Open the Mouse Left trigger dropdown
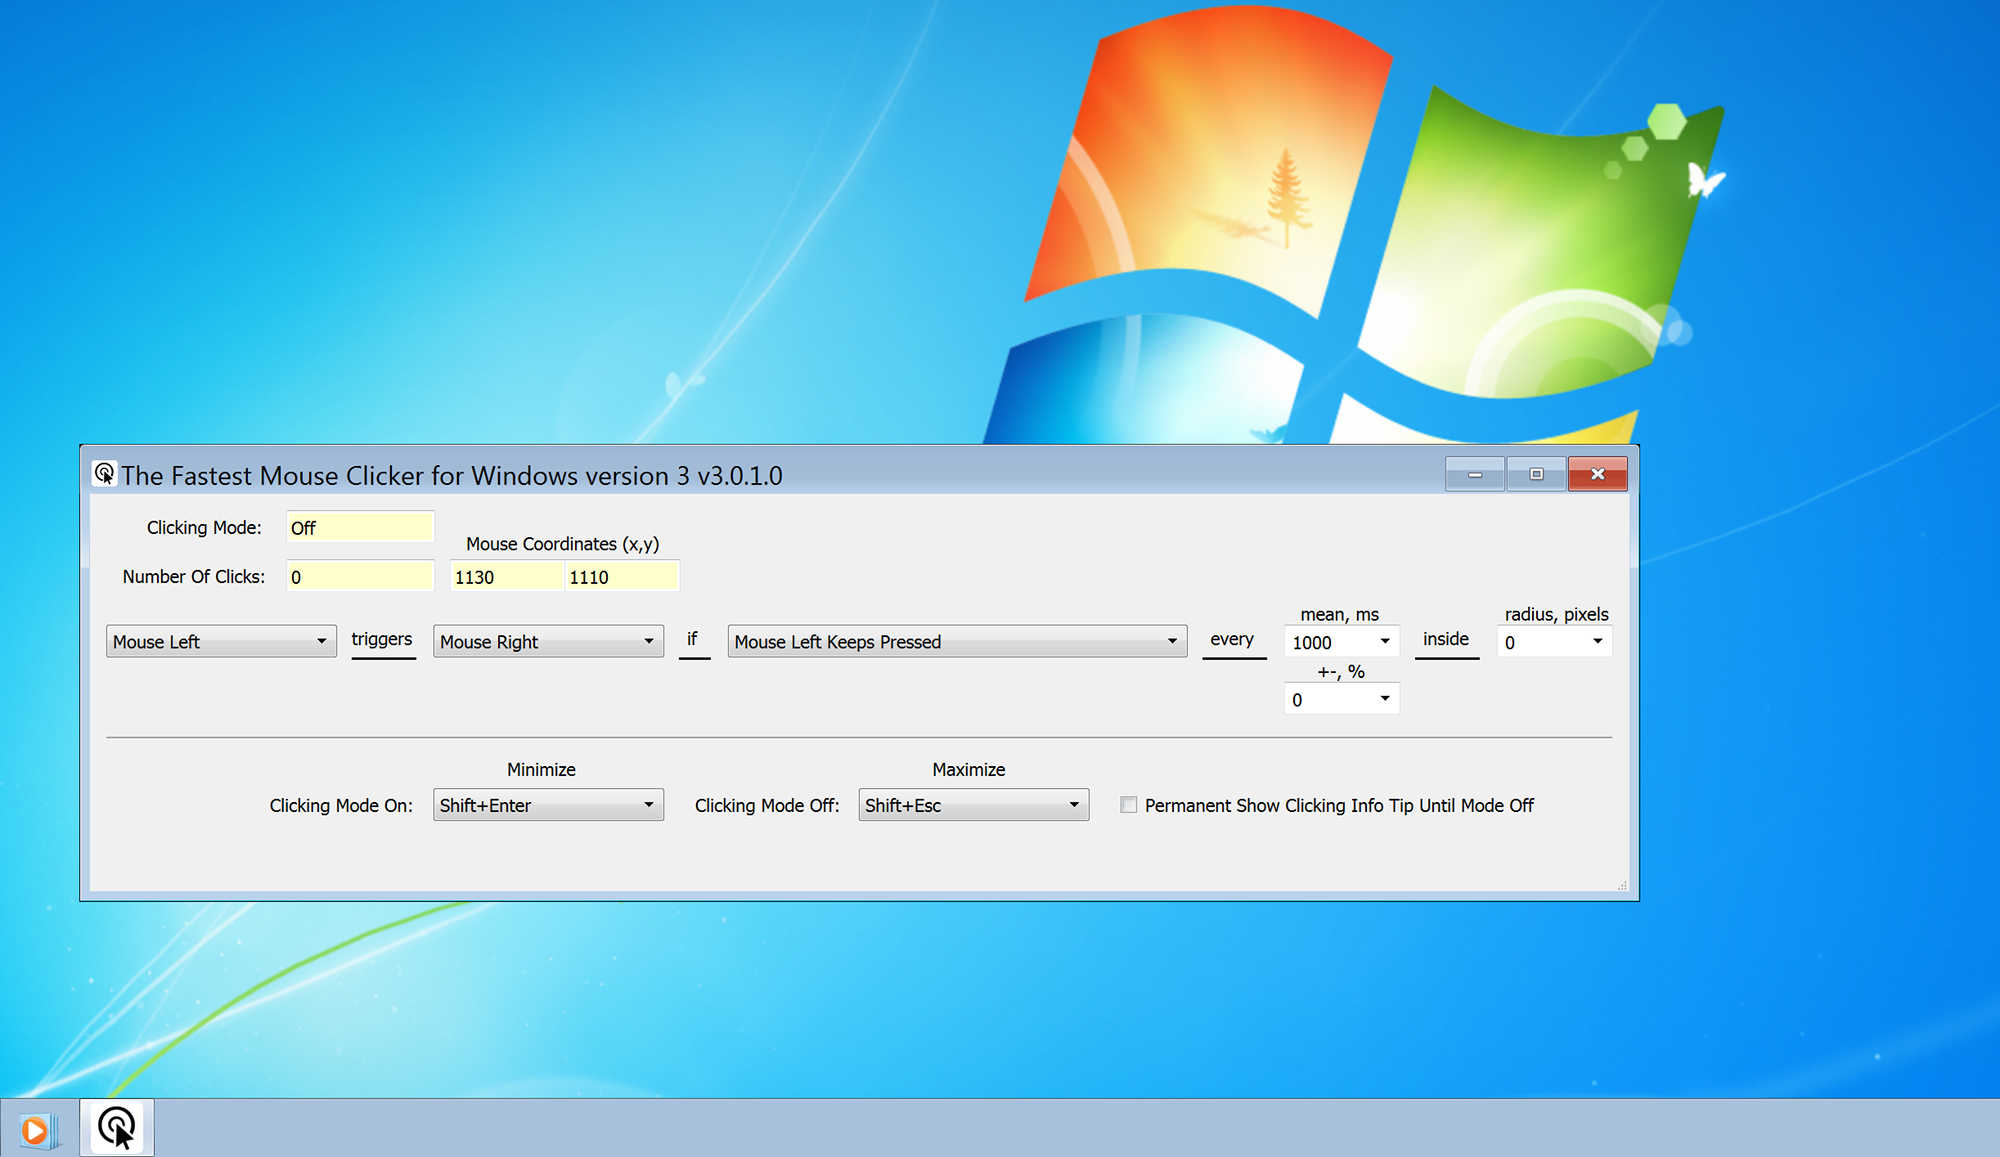This screenshot has width=2000, height=1157. click(x=321, y=641)
